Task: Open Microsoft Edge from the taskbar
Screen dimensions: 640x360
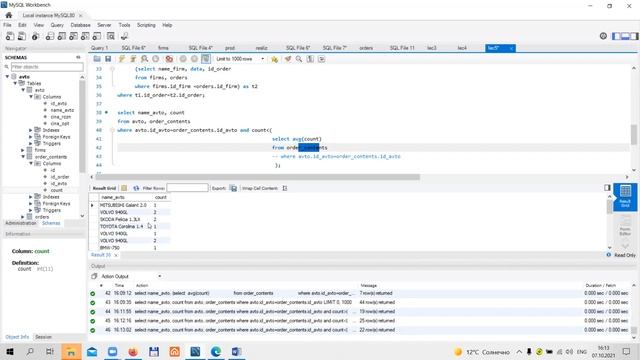Action: (216, 351)
